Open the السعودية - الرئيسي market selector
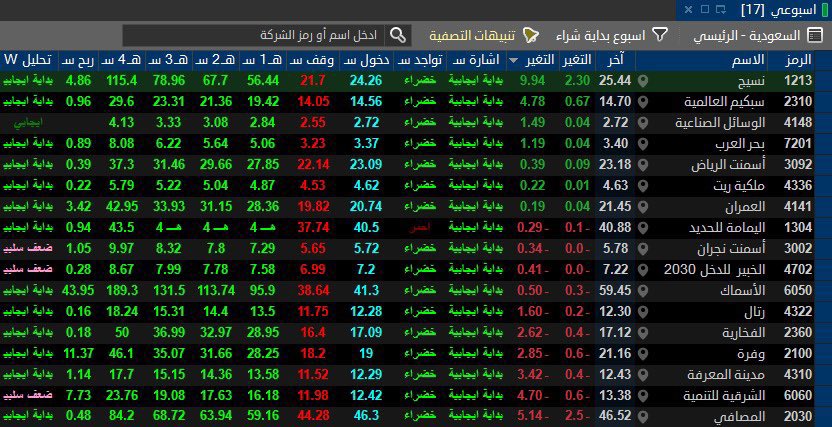Viewport: 832px width, 427px height. click(x=747, y=36)
